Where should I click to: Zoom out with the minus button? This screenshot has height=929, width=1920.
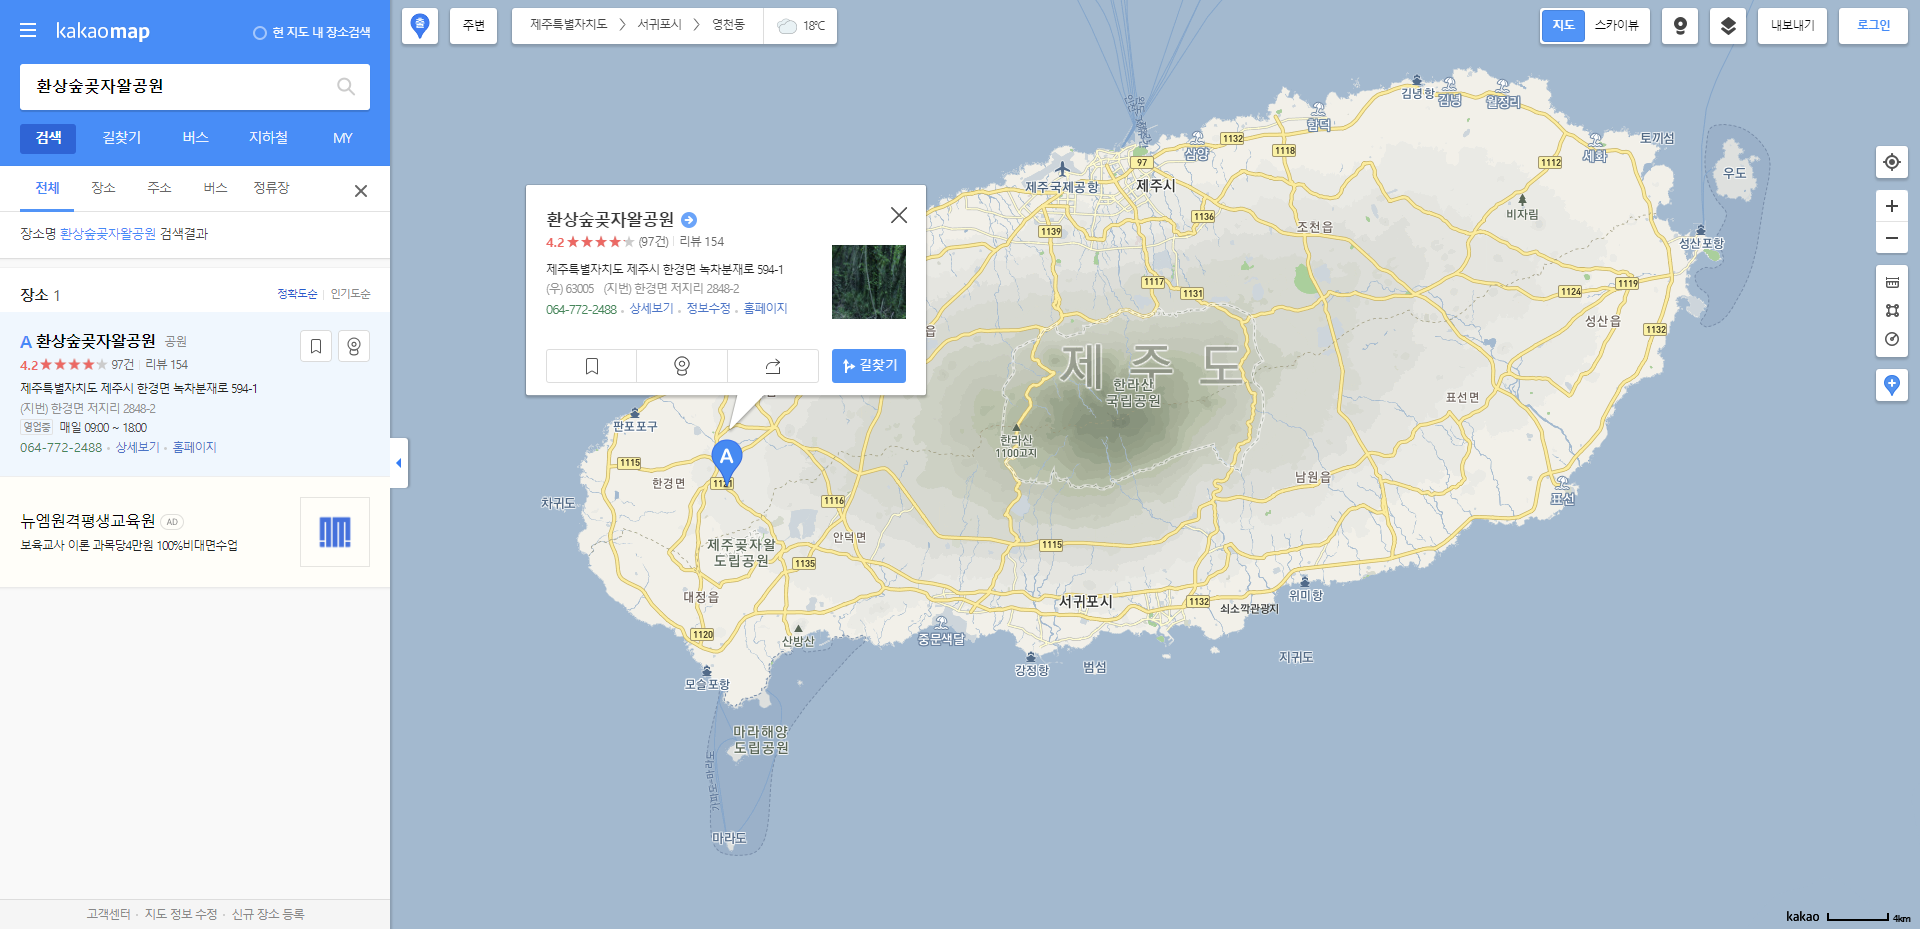click(1892, 238)
